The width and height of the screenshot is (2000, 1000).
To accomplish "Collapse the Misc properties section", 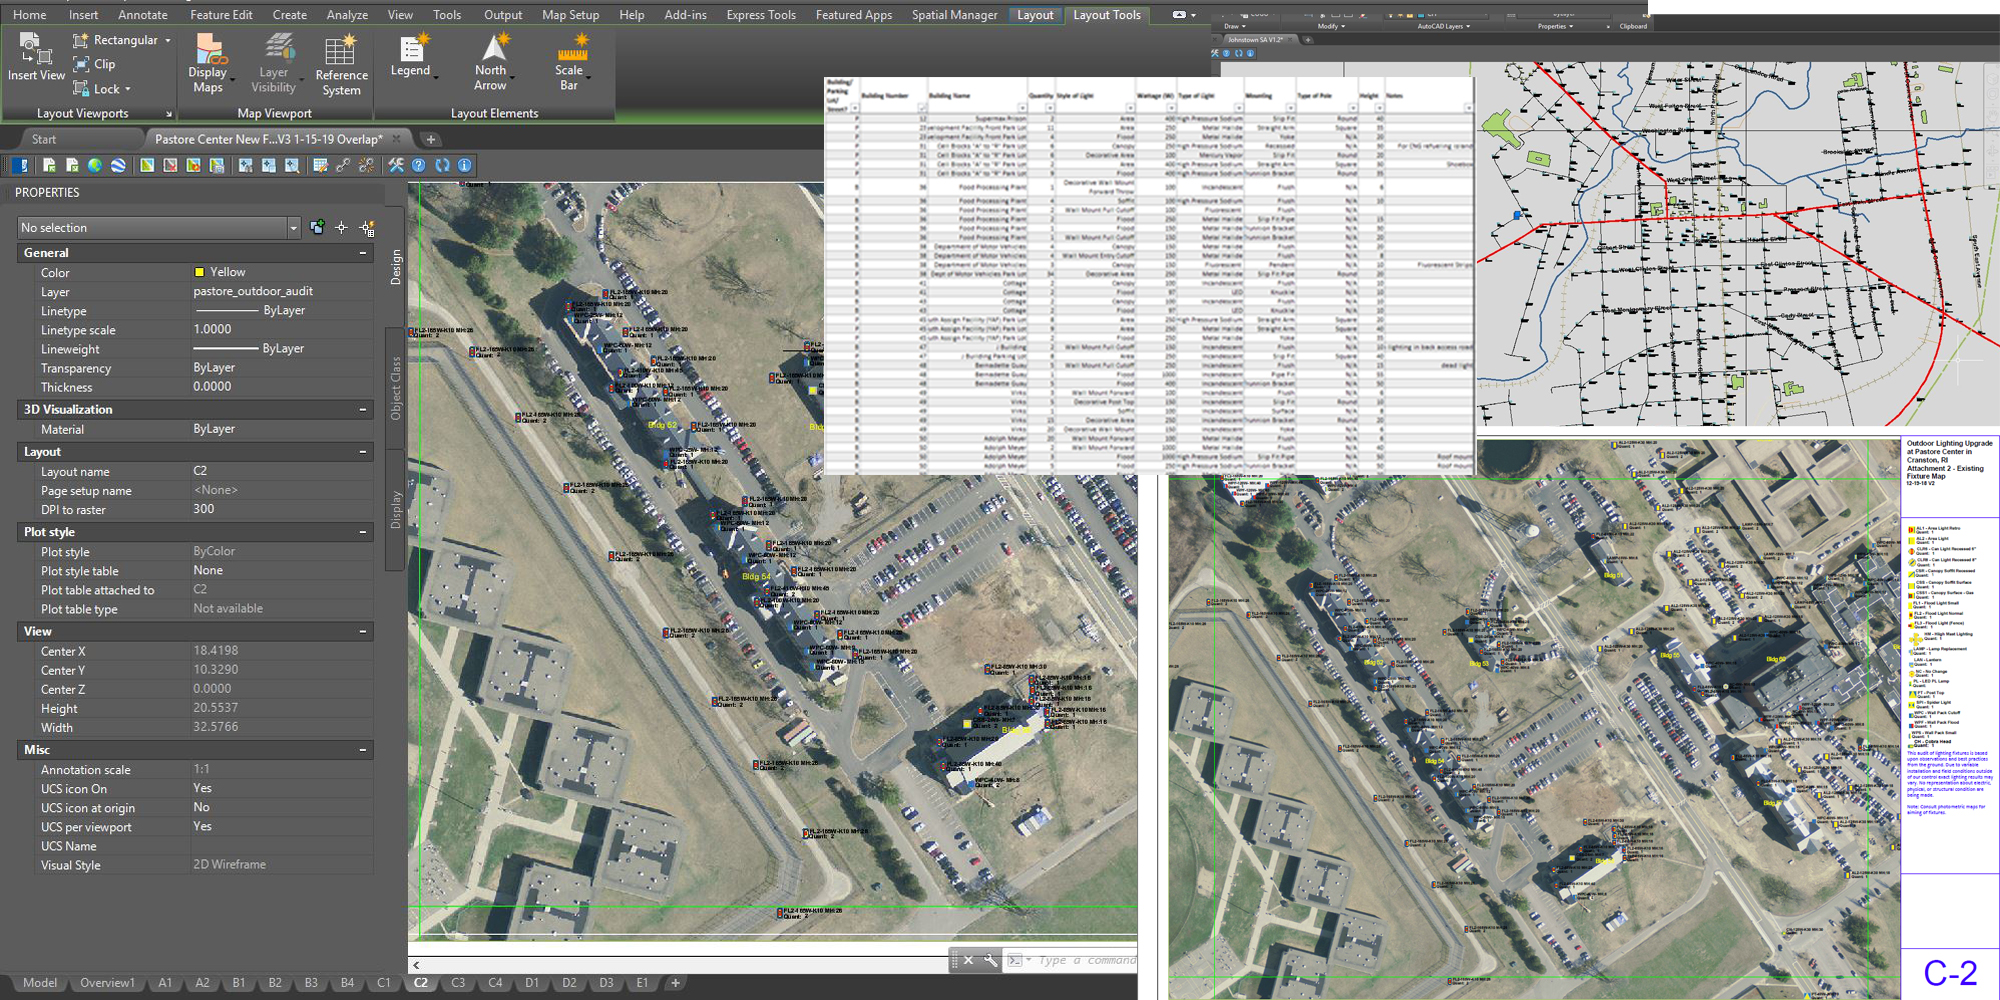I will click(x=363, y=750).
